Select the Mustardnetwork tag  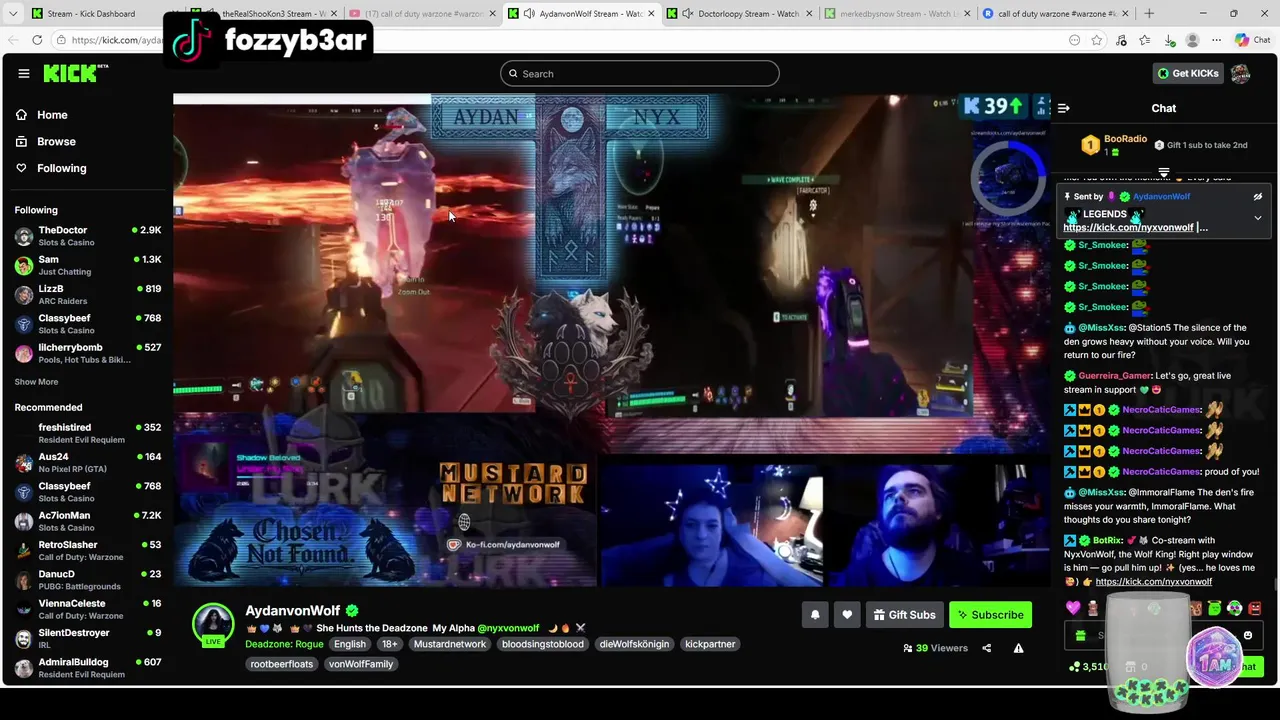coord(450,644)
